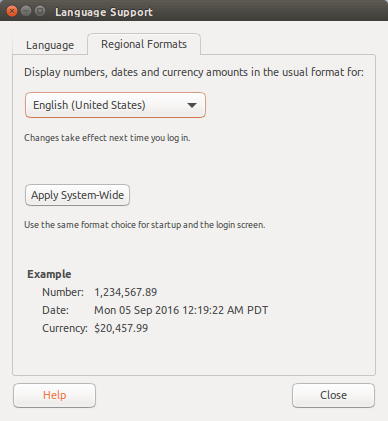Minimize the Language Support window
Image resolution: width=388 pixels, height=421 pixels.
click(26, 11)
